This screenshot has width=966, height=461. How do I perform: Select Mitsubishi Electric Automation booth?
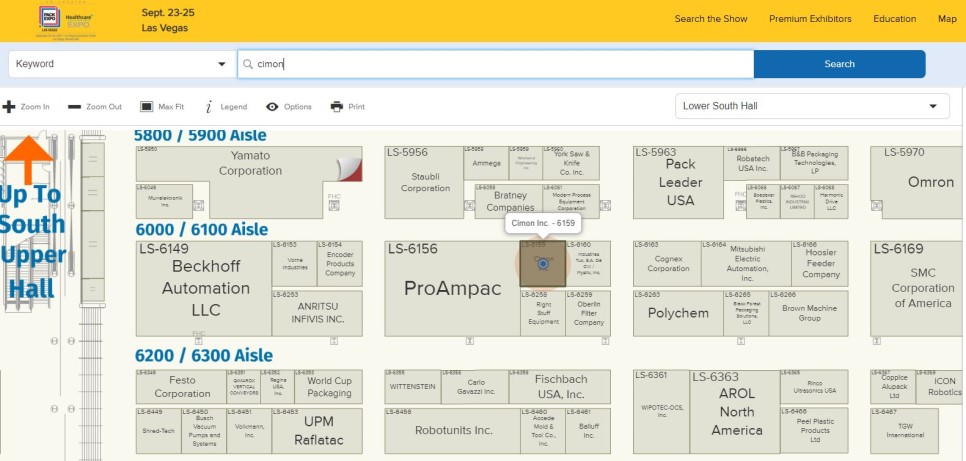tap(746, 264)
